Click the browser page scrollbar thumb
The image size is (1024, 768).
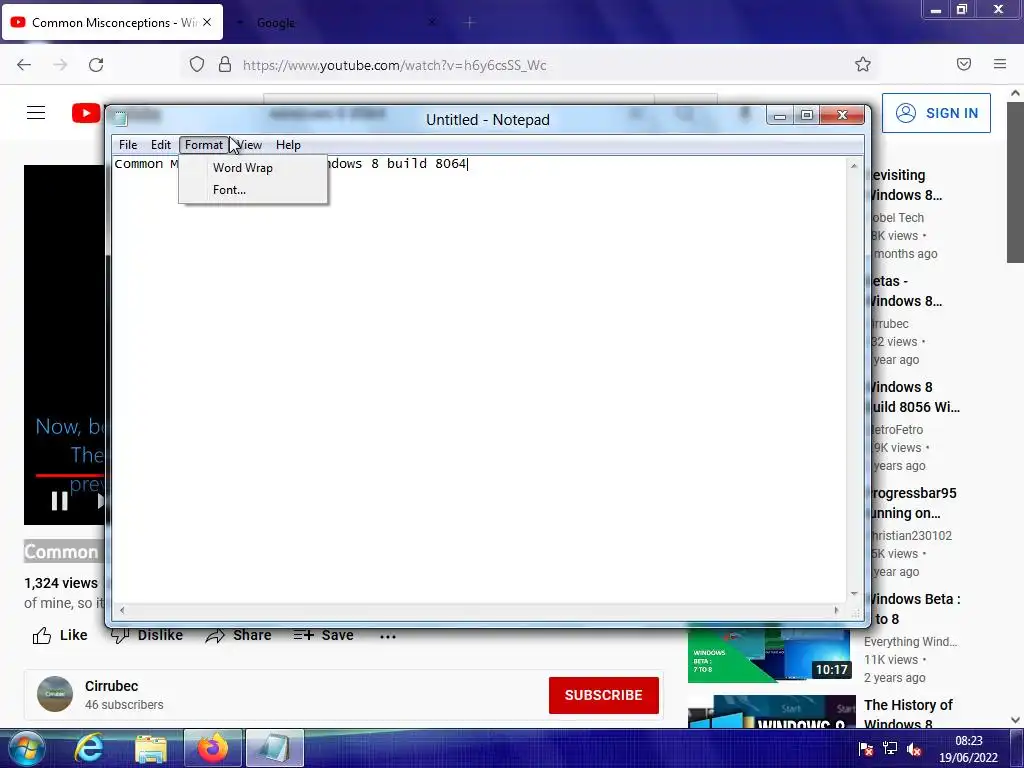[1016, 182]
